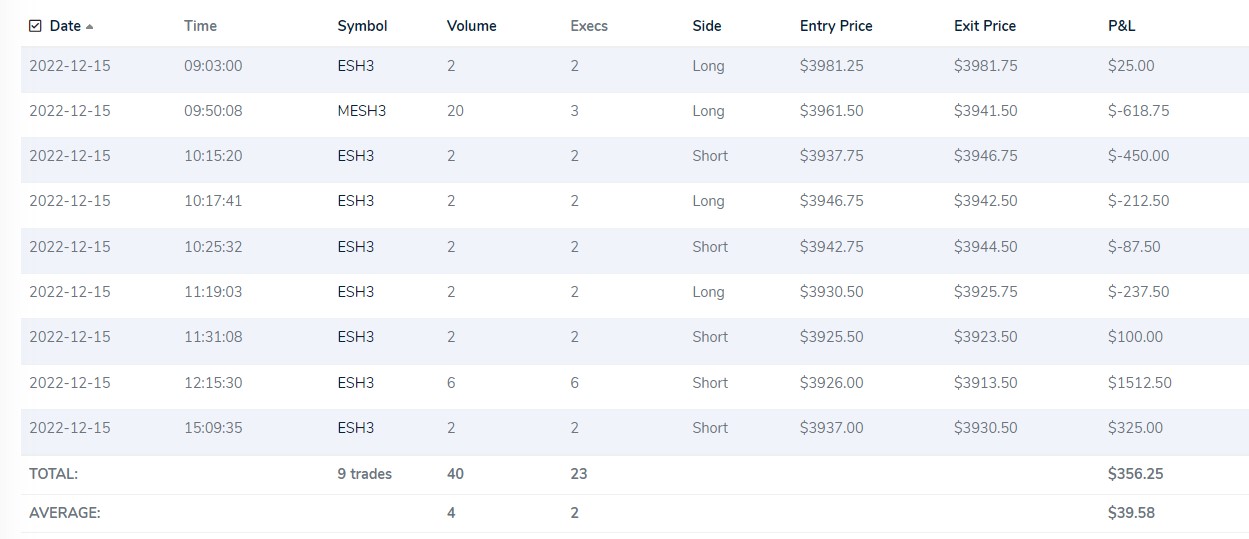Click the Exit Price column header

click(985, 26)
